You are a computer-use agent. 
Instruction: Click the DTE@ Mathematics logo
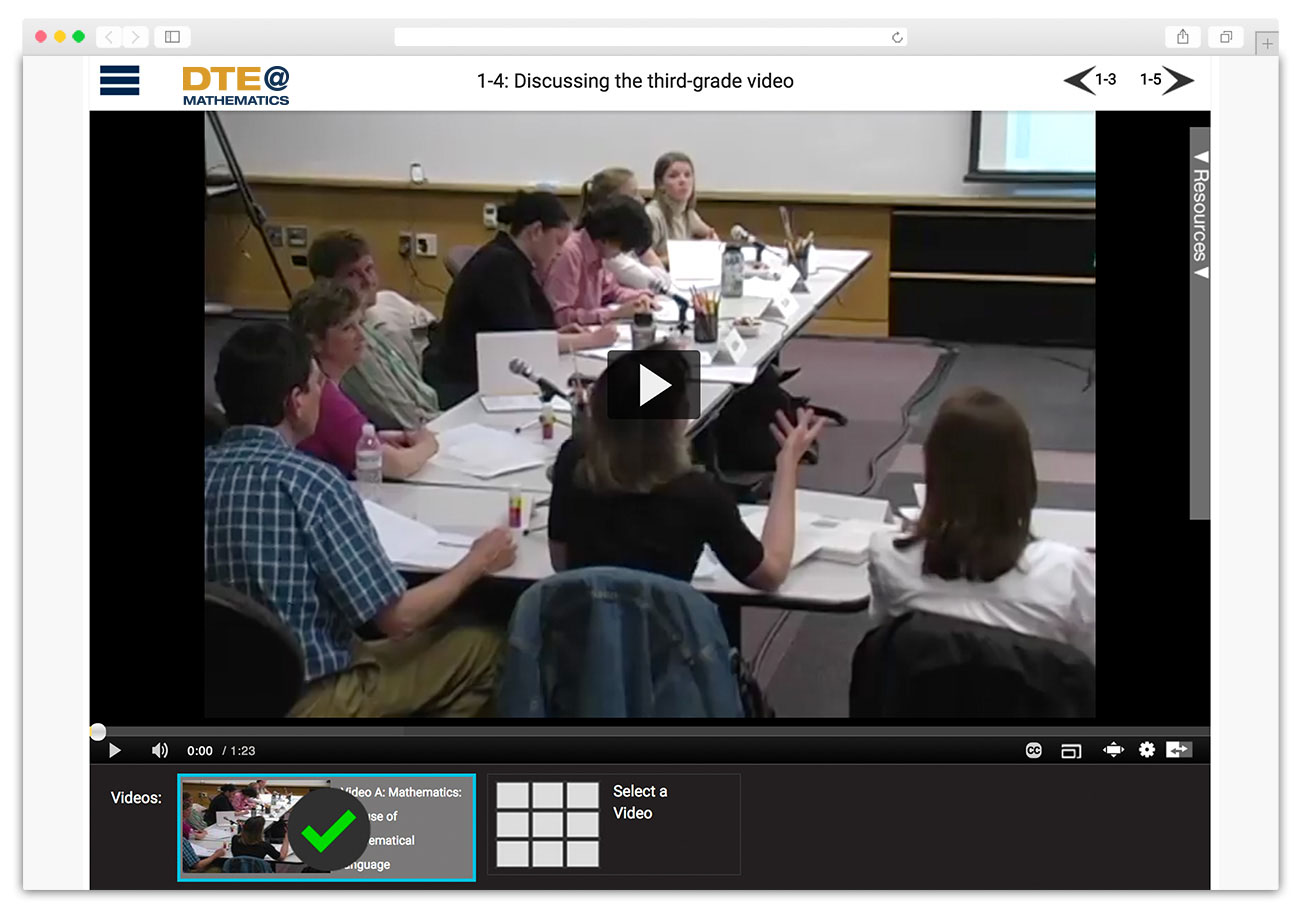[236, 85]
